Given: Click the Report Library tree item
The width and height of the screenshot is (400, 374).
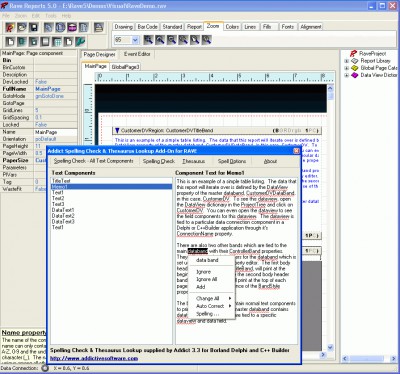Looking at the screenshot, I should point(375,61).
